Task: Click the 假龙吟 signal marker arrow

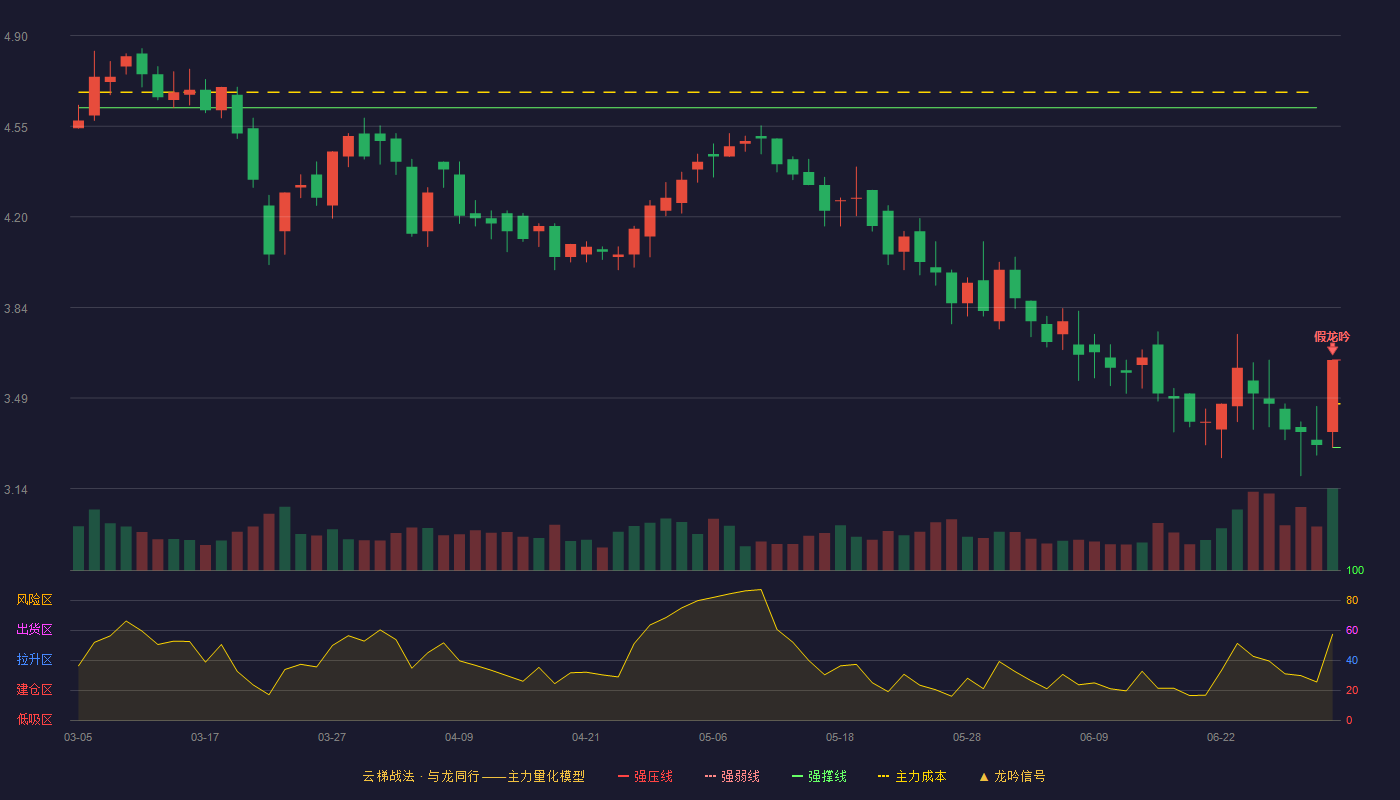Action: click(1332, 349)
